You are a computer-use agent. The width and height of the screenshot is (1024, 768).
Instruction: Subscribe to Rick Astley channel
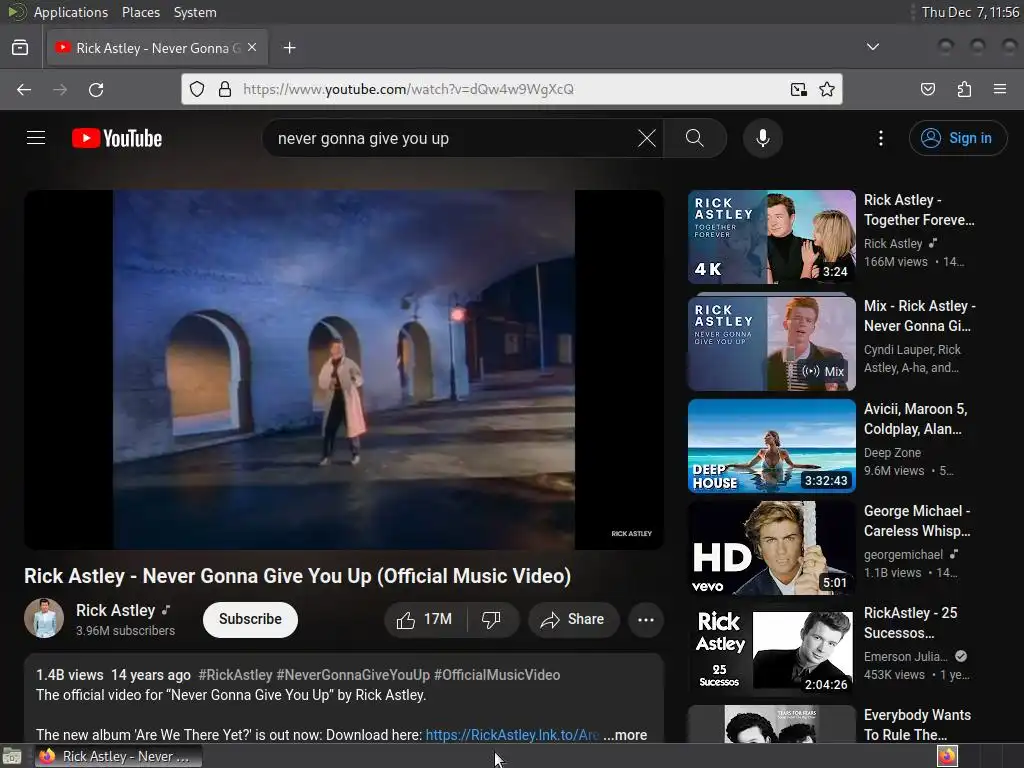250,619
